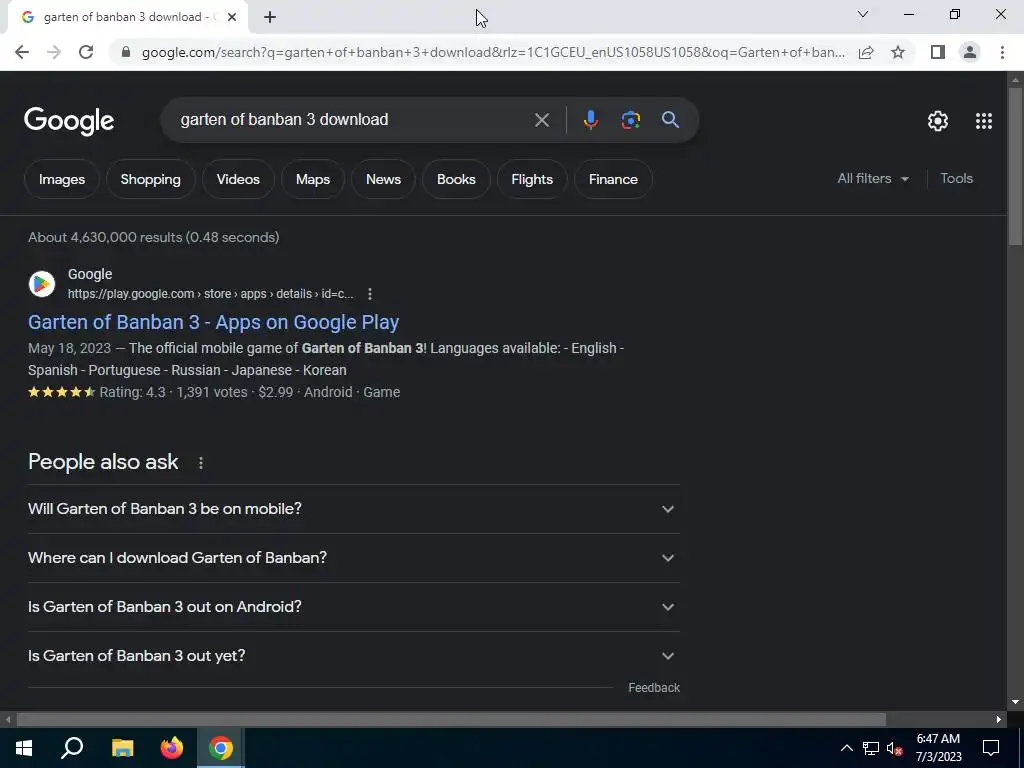This screenshot has height=768, width=1024.
Task: Expand Is Garten of Banban 3 out on Android
Action: [354, 607]
